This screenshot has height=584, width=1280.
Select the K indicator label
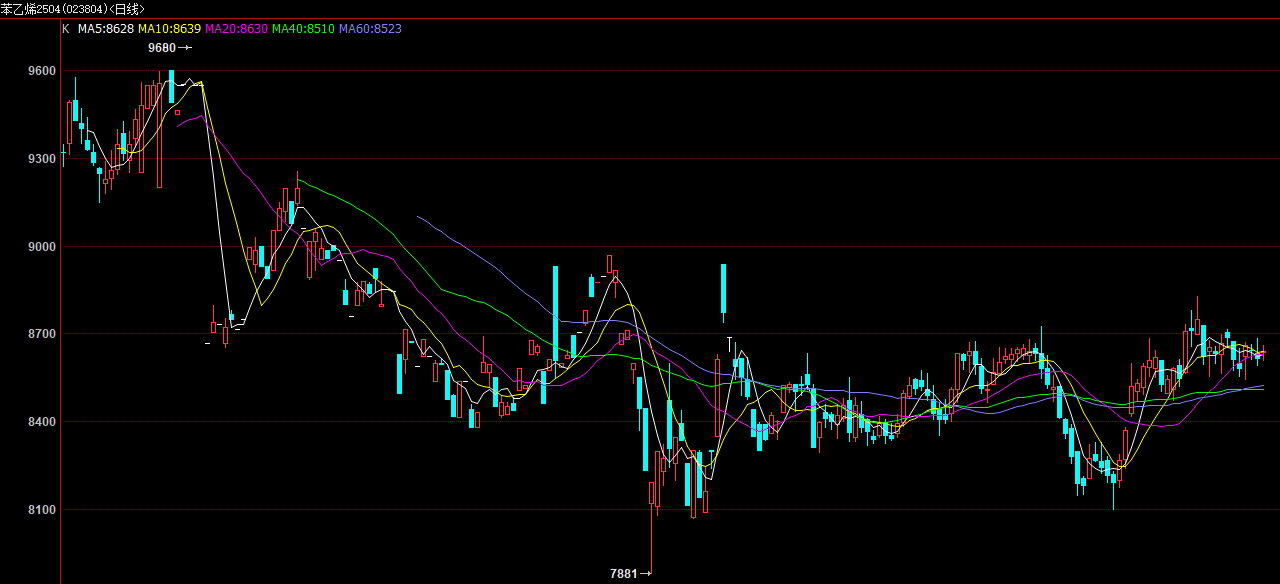point(66,29)
